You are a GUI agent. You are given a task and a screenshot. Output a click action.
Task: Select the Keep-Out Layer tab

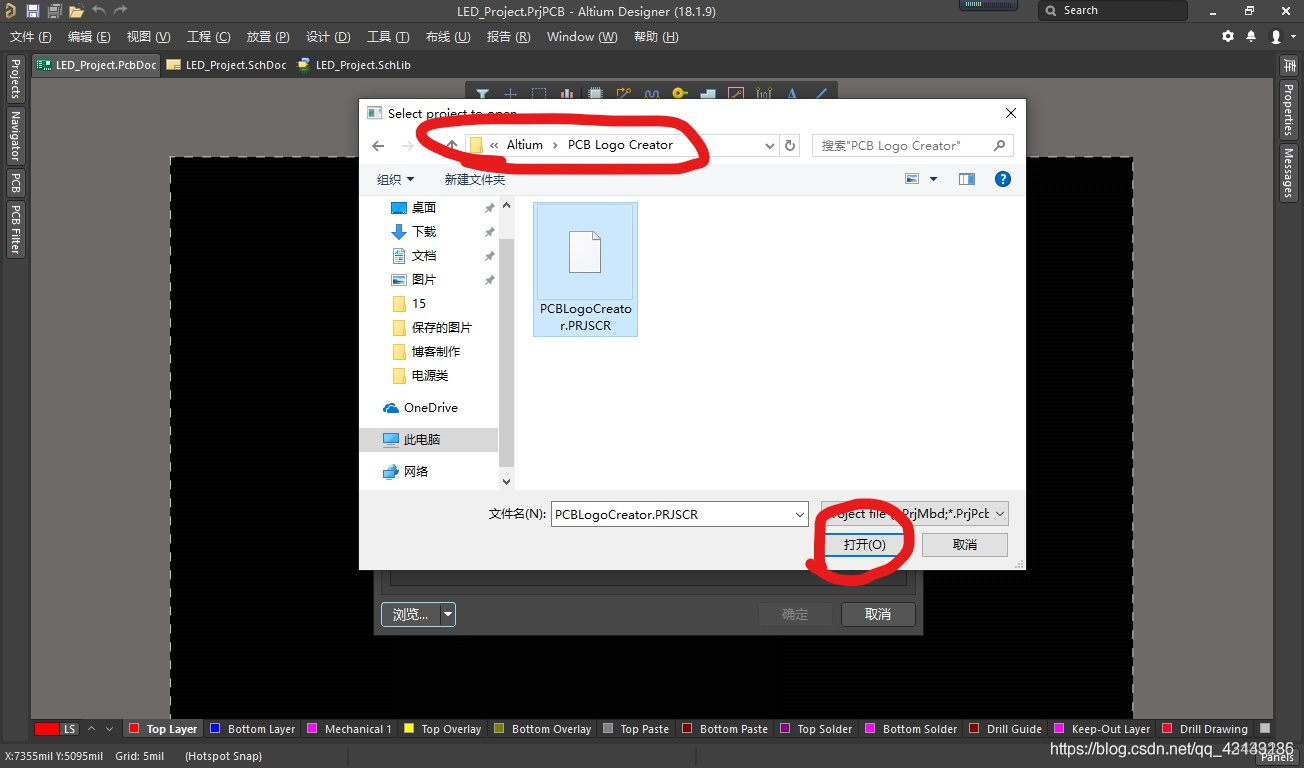click(x=1102, y=729)
